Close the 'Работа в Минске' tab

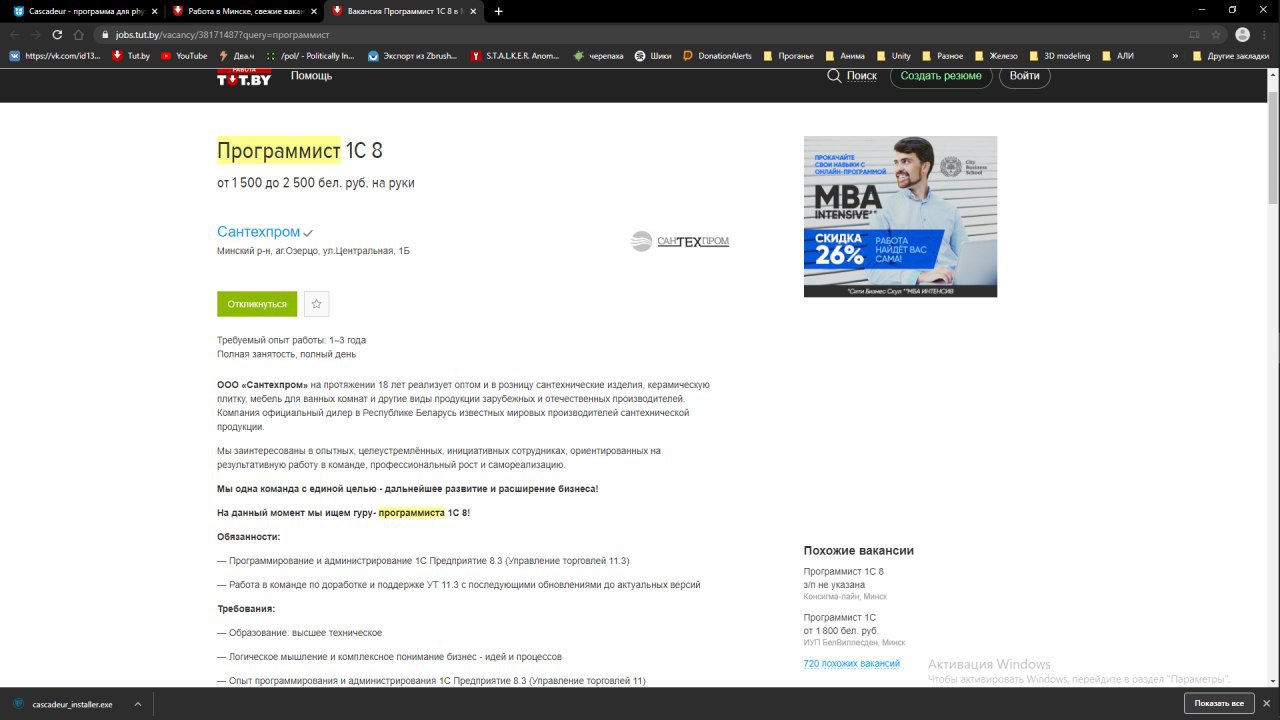tap(314, 11)
